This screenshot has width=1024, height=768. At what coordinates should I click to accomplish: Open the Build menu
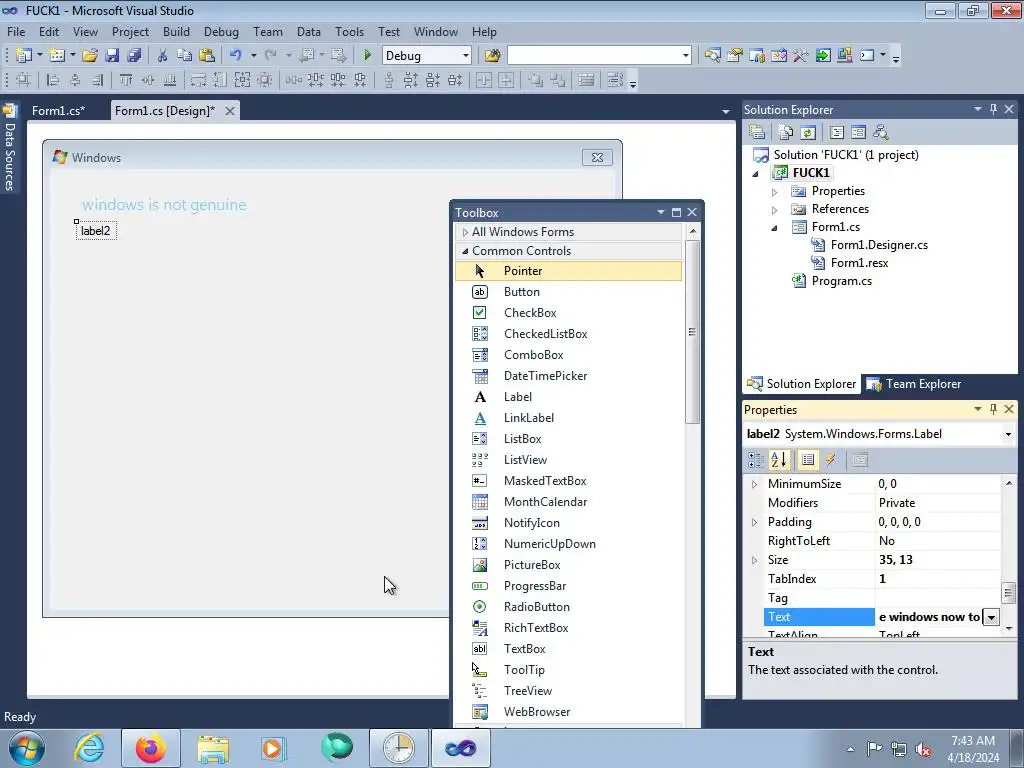(176, 31)
